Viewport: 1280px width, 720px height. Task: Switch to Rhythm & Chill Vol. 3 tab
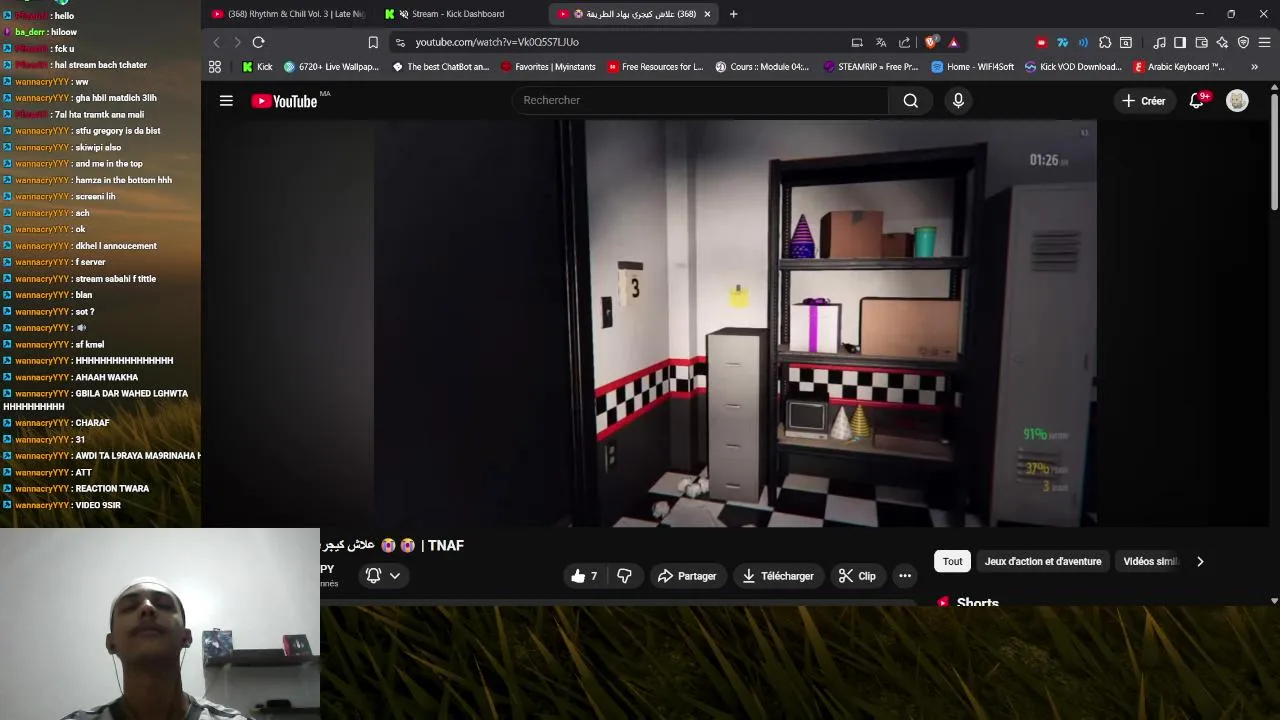pos(288,14)
